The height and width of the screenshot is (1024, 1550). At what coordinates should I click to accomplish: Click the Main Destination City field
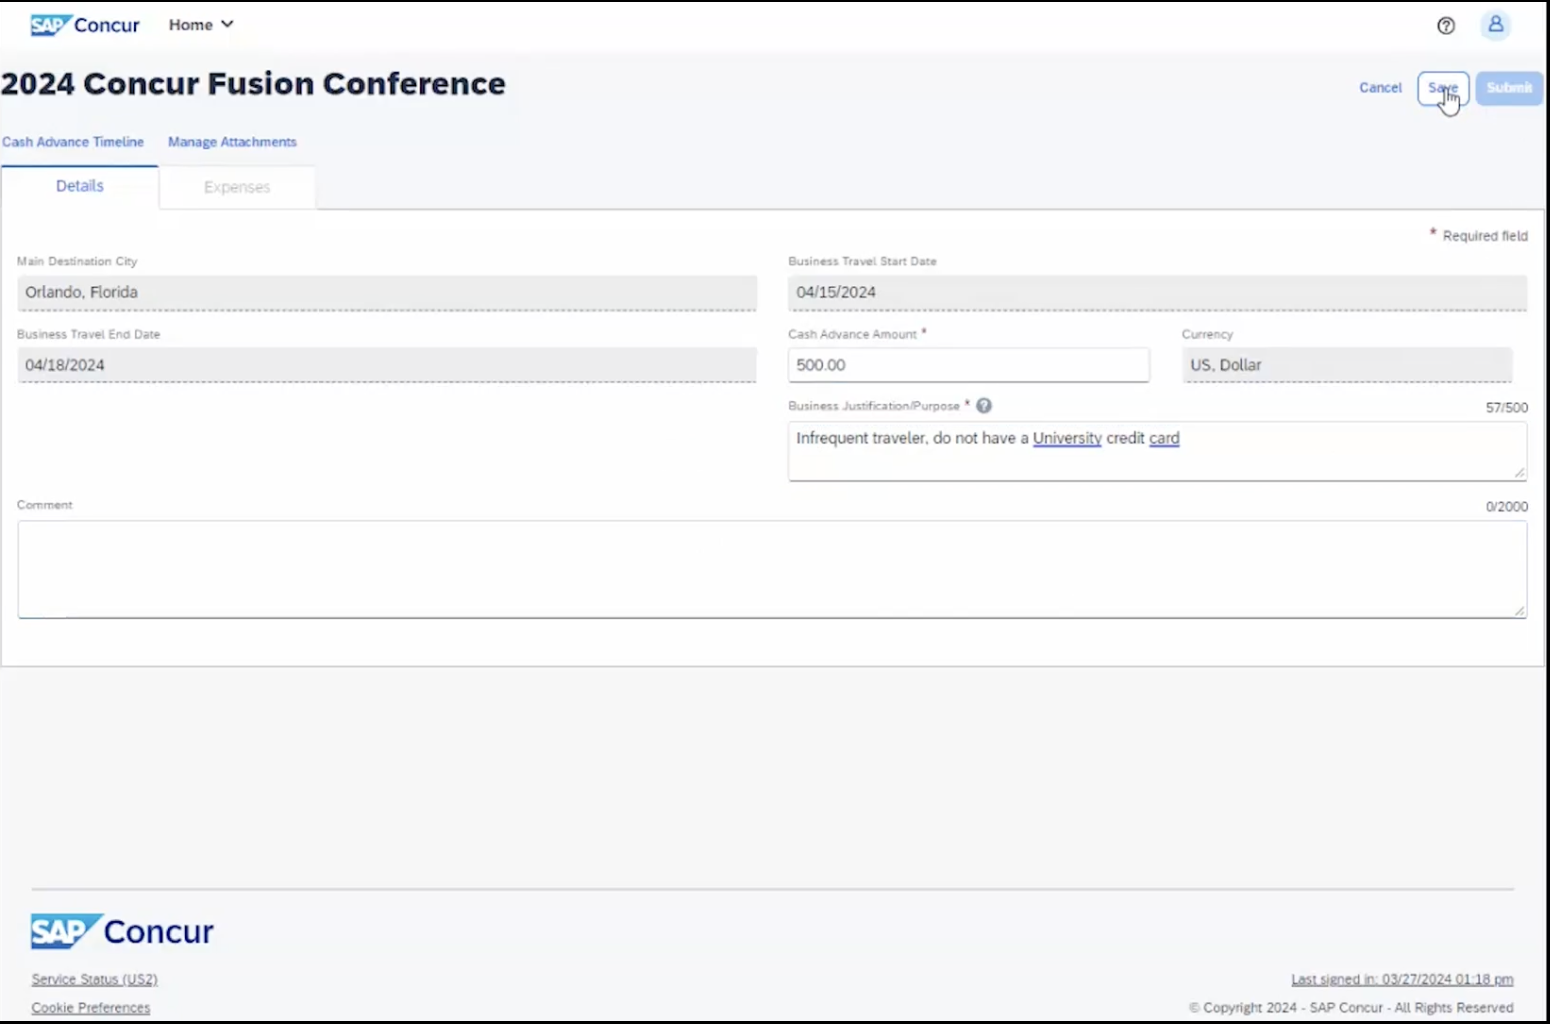click(387, 293)
